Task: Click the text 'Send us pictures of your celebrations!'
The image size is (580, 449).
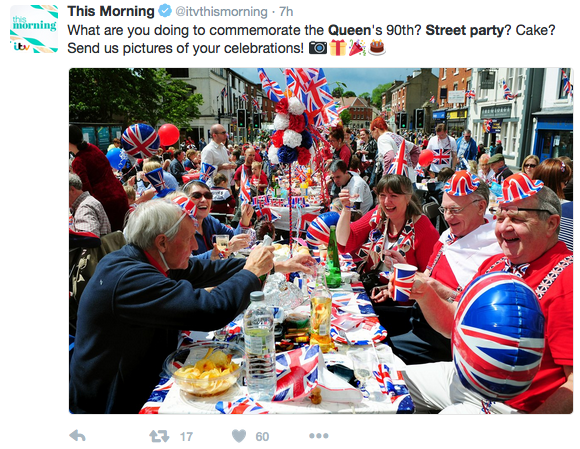Action: [186, 48]
